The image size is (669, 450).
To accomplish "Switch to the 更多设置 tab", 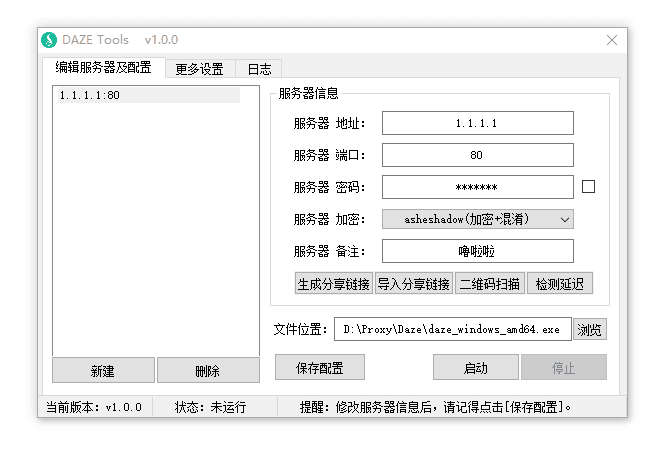I will click(199, 69).
